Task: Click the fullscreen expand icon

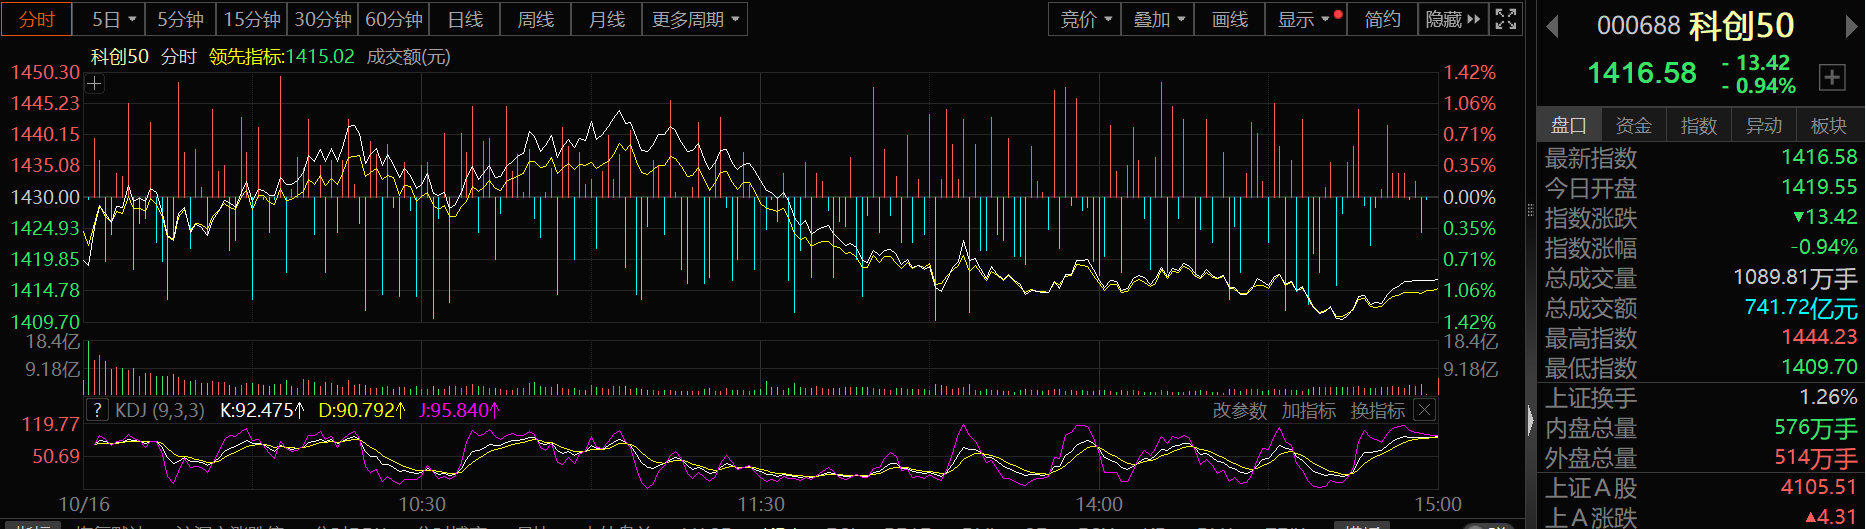Action: pyautogui.click(x=1505, y=19)
